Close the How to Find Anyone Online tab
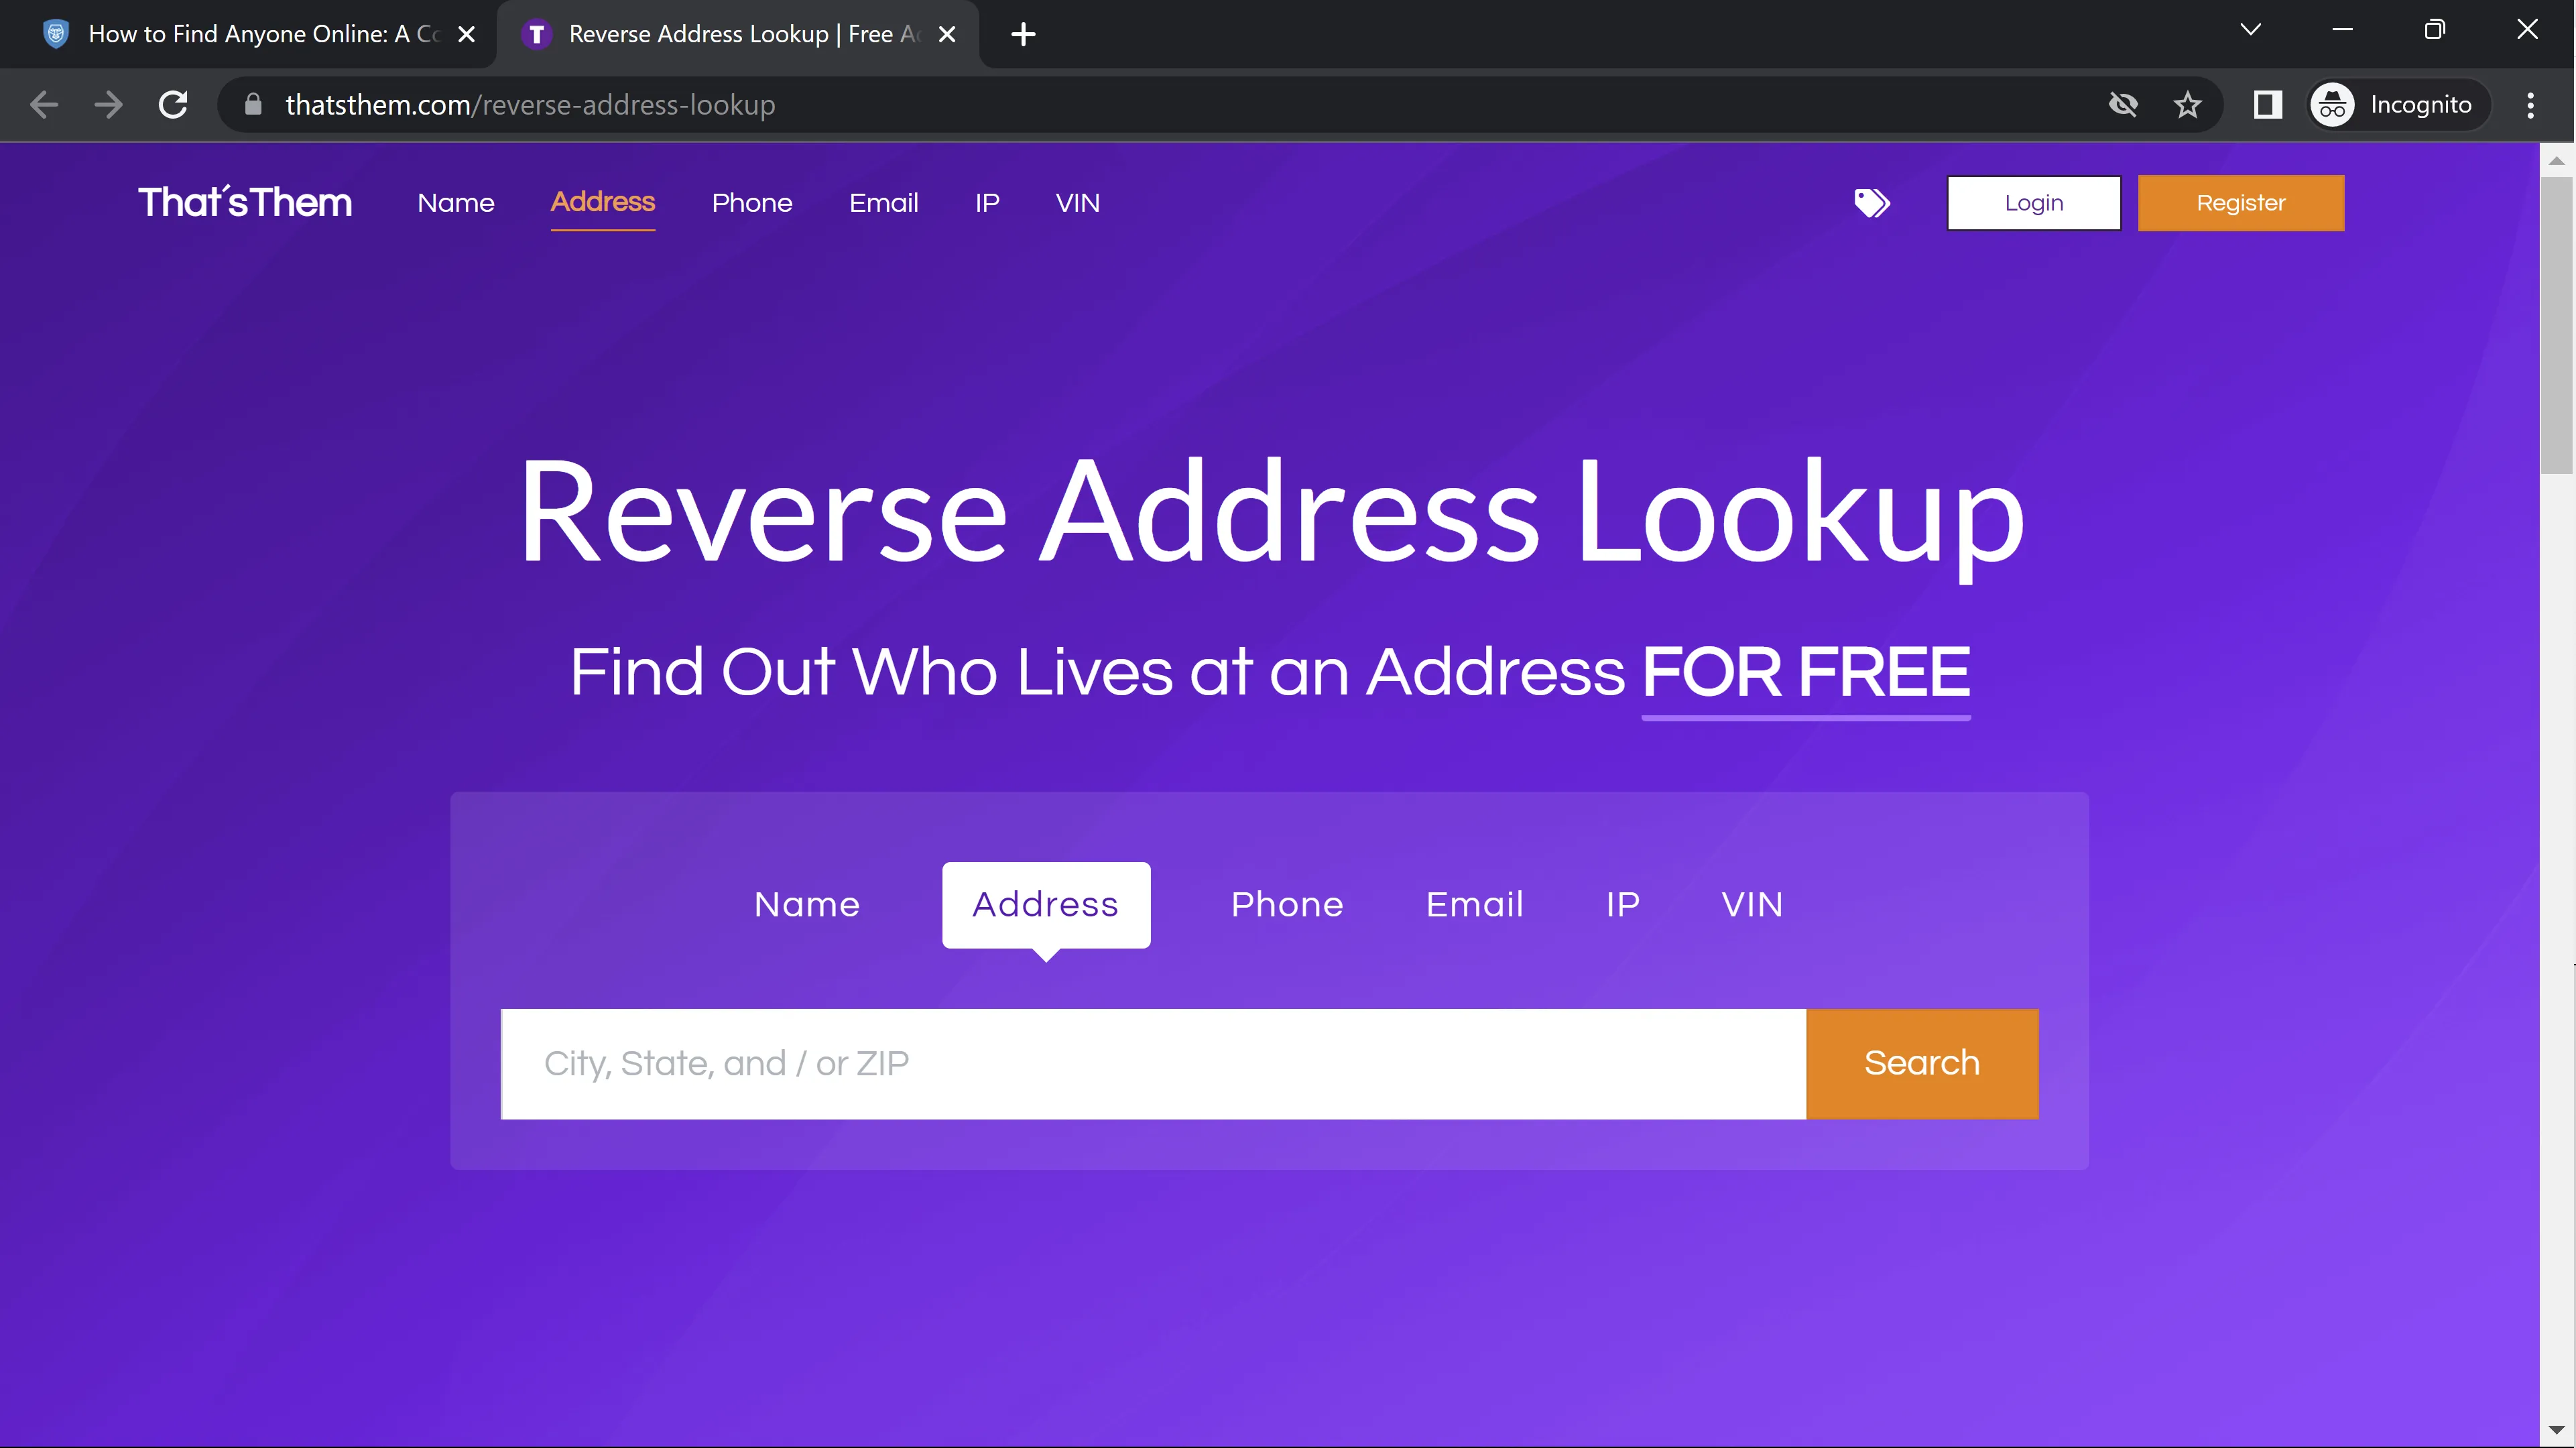 point(466,35)
